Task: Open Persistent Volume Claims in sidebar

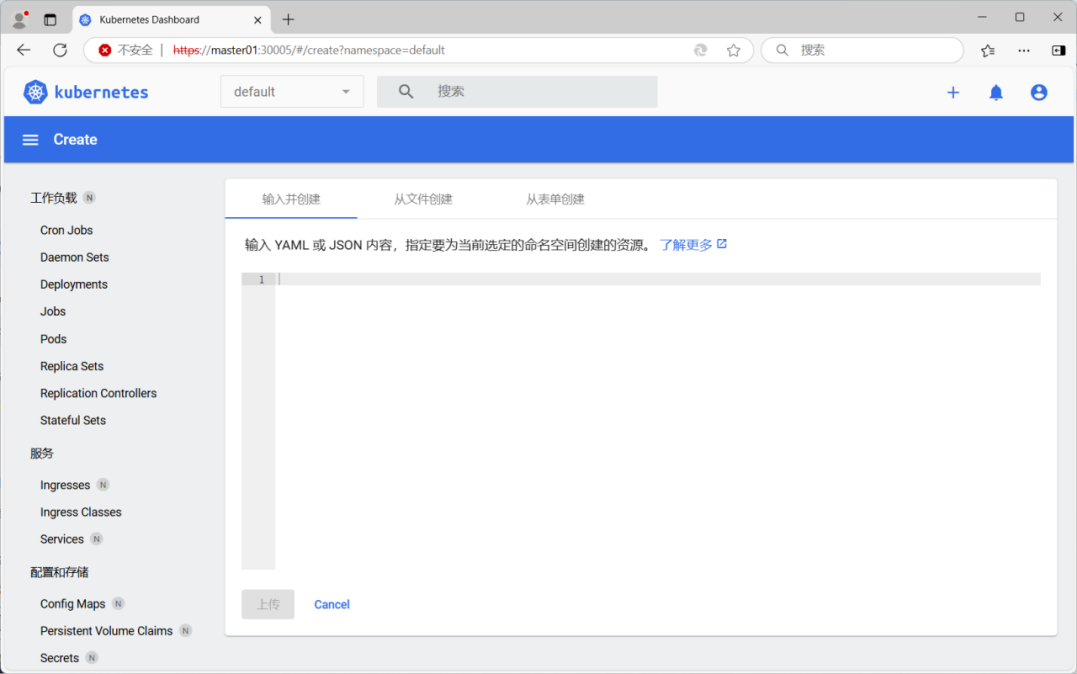Action: tap(106, 631)
